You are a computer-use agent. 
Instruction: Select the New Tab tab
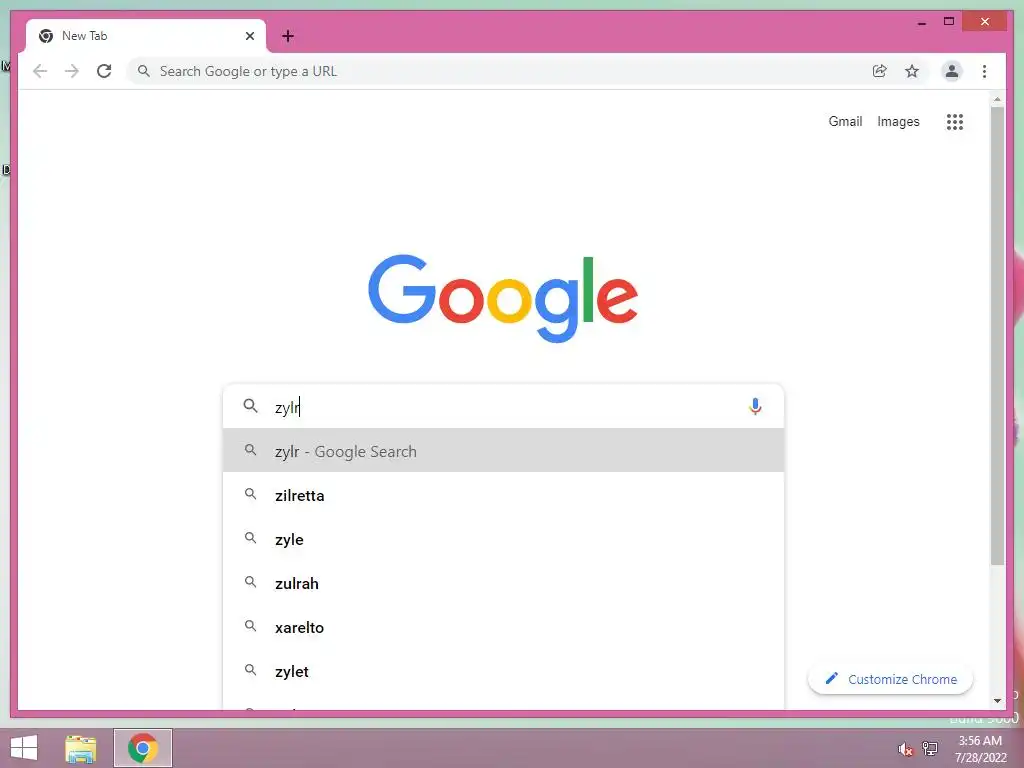[146, 36]
